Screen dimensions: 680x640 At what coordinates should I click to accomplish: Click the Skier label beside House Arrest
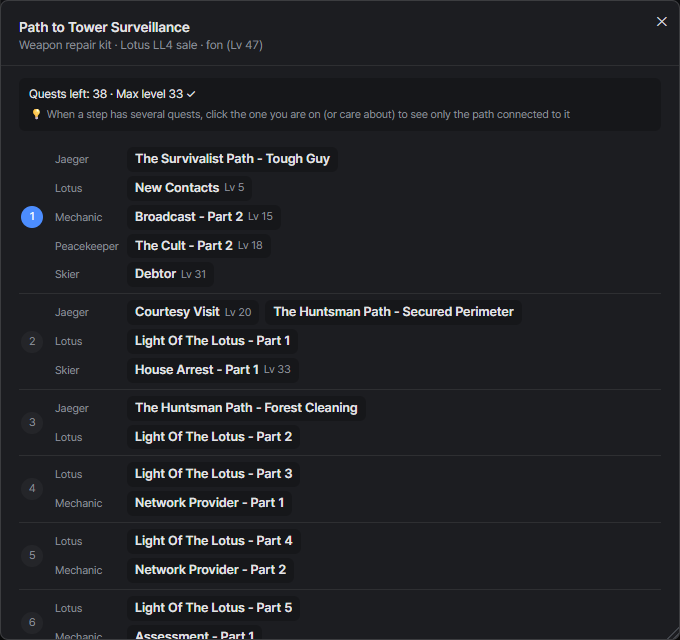[x=67, y=370]
